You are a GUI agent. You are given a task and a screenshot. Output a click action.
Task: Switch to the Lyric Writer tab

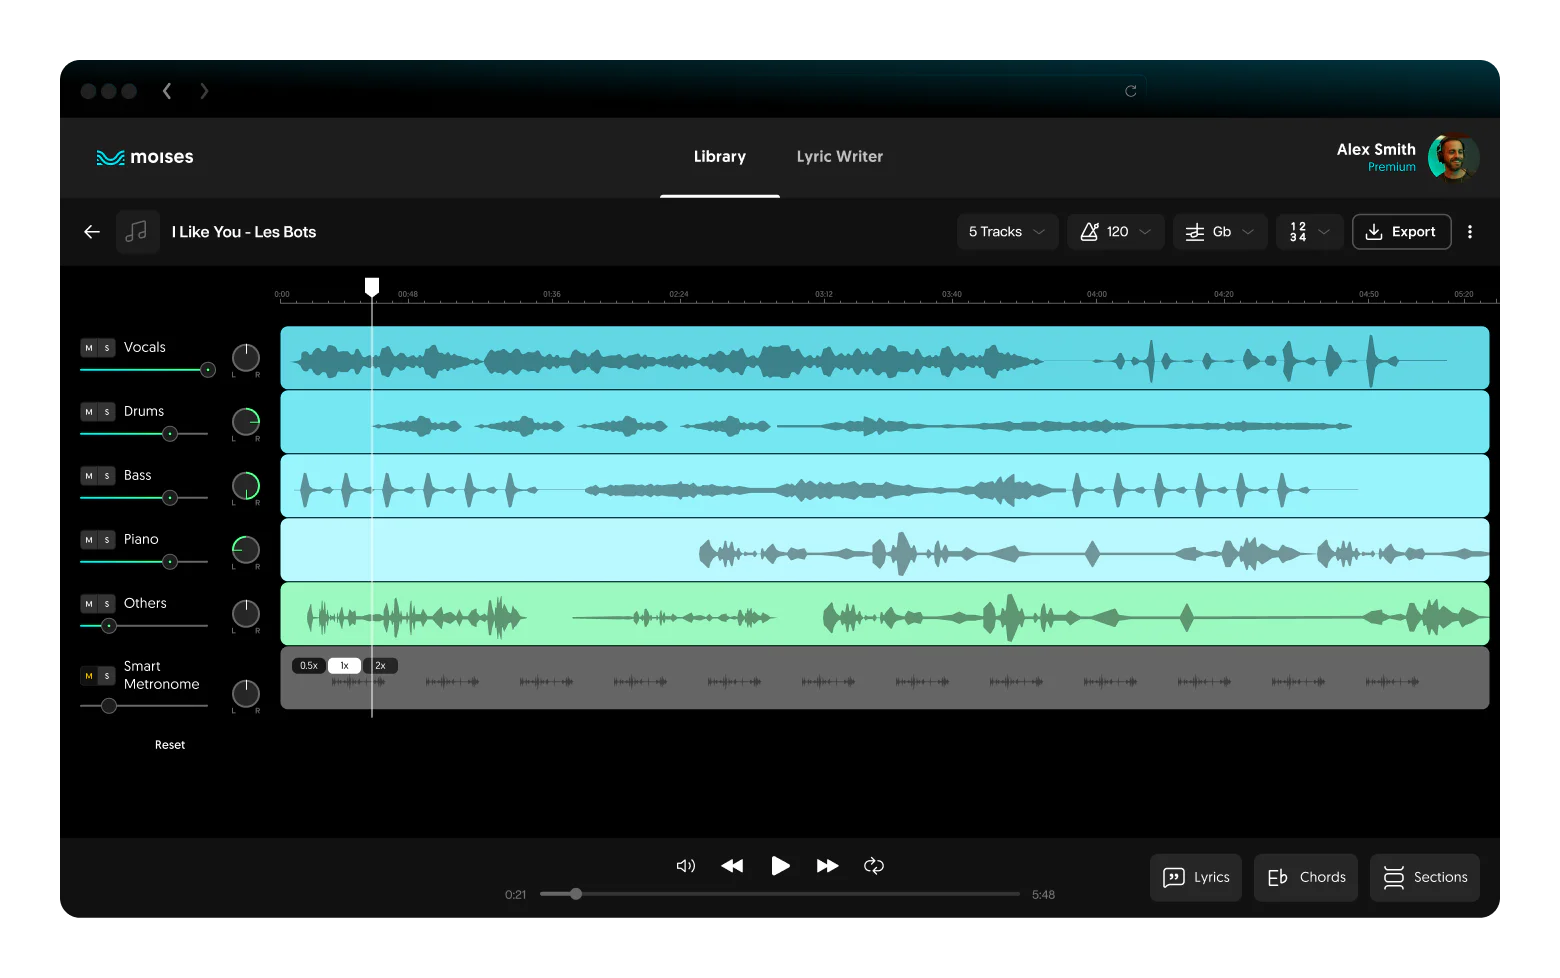tap(840, 157)
